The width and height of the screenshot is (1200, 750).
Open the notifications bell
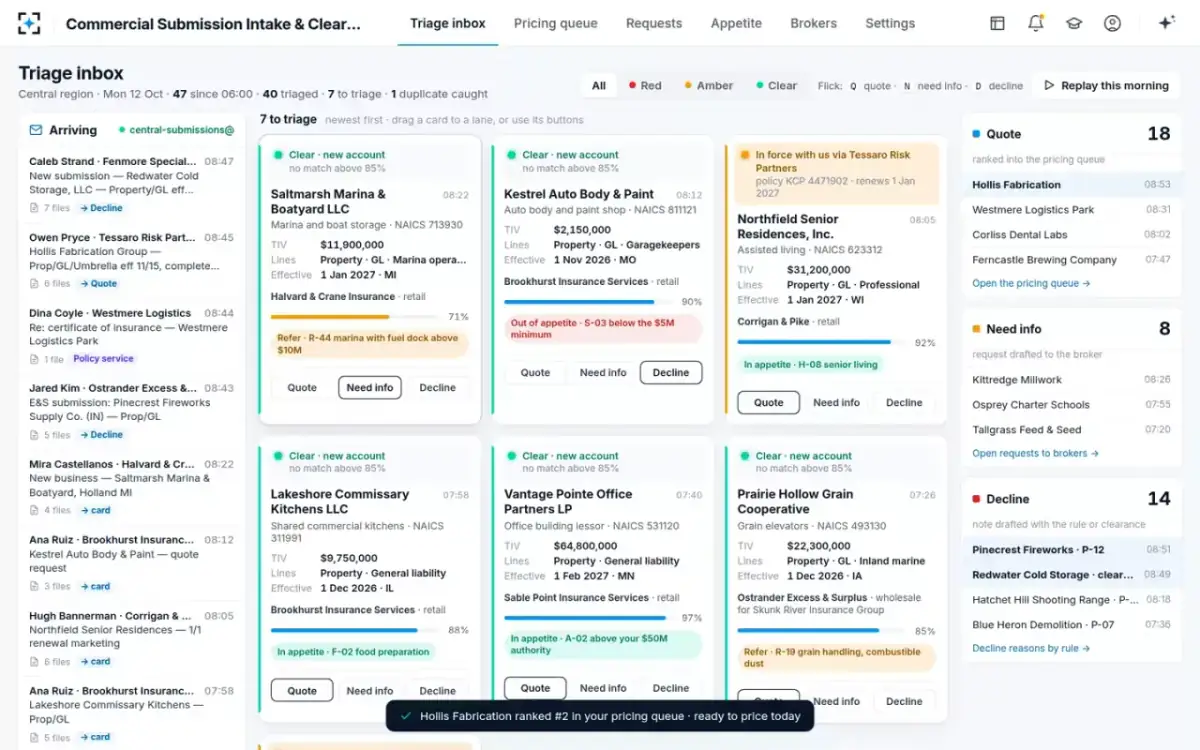(1036, 23)
